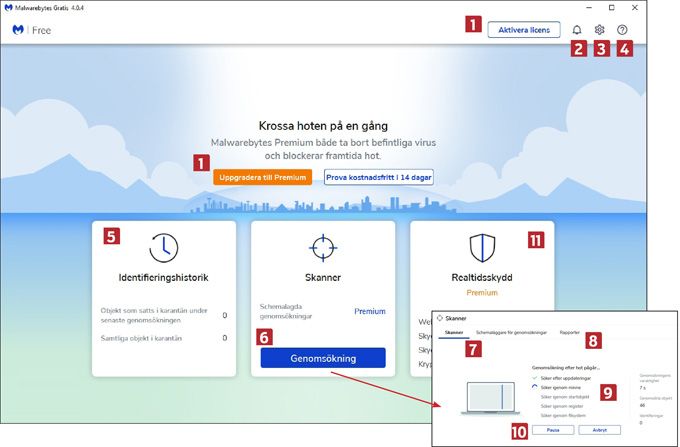The image size is (680, 447).
Task: Minimize the Malwarebytes window
Action: point(589,8)
